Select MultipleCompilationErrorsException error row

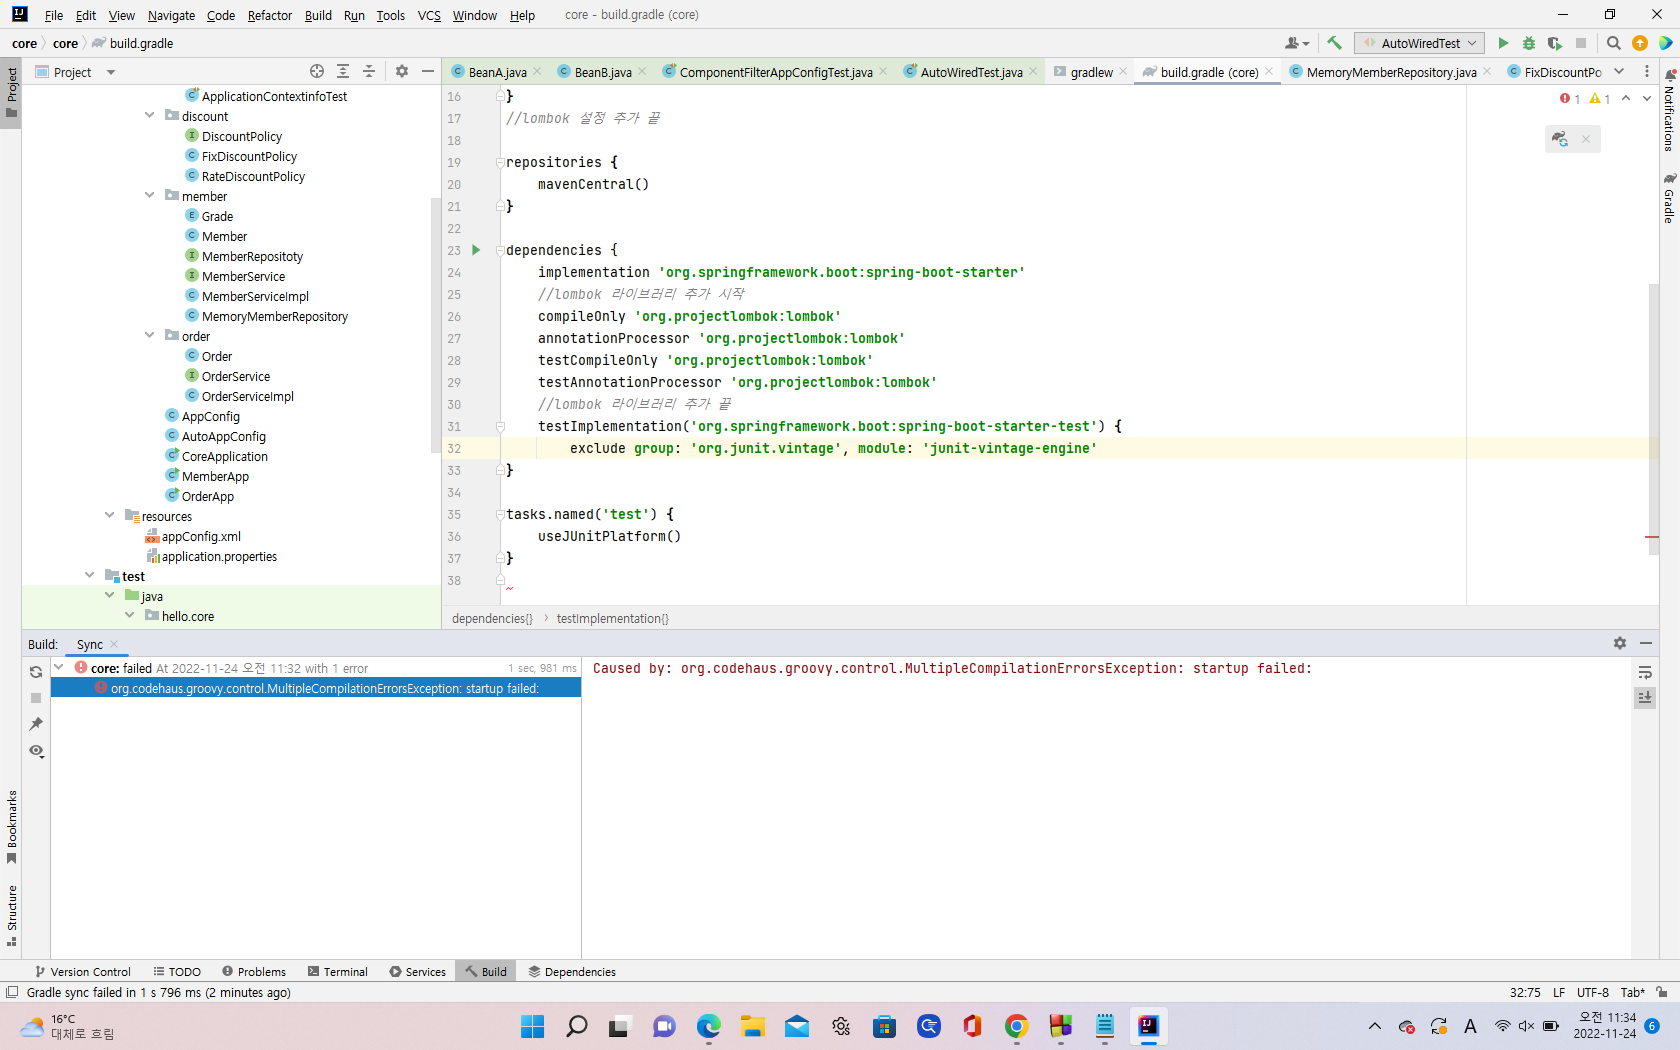click(x=316, y=688)
